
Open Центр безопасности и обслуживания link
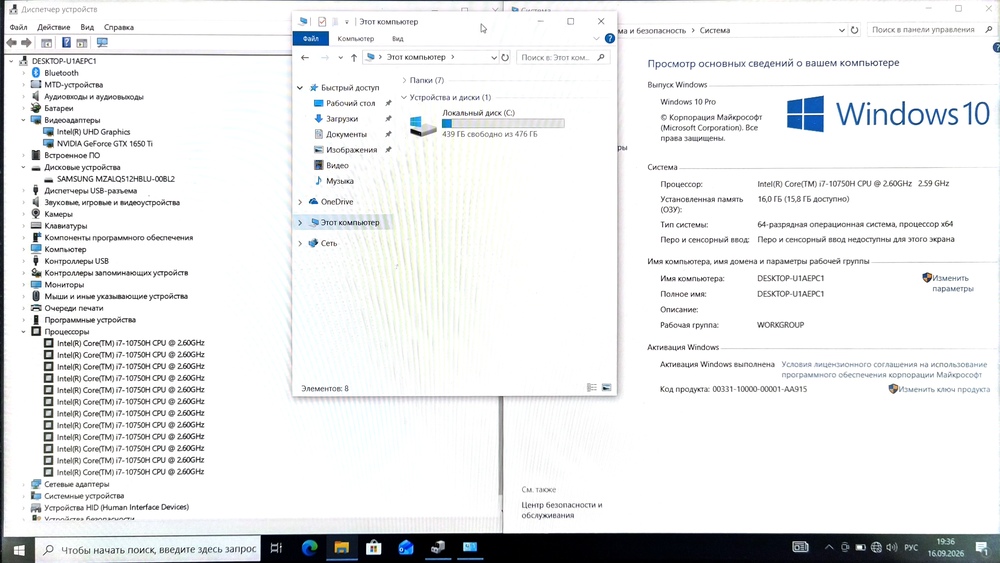[562, 510]
